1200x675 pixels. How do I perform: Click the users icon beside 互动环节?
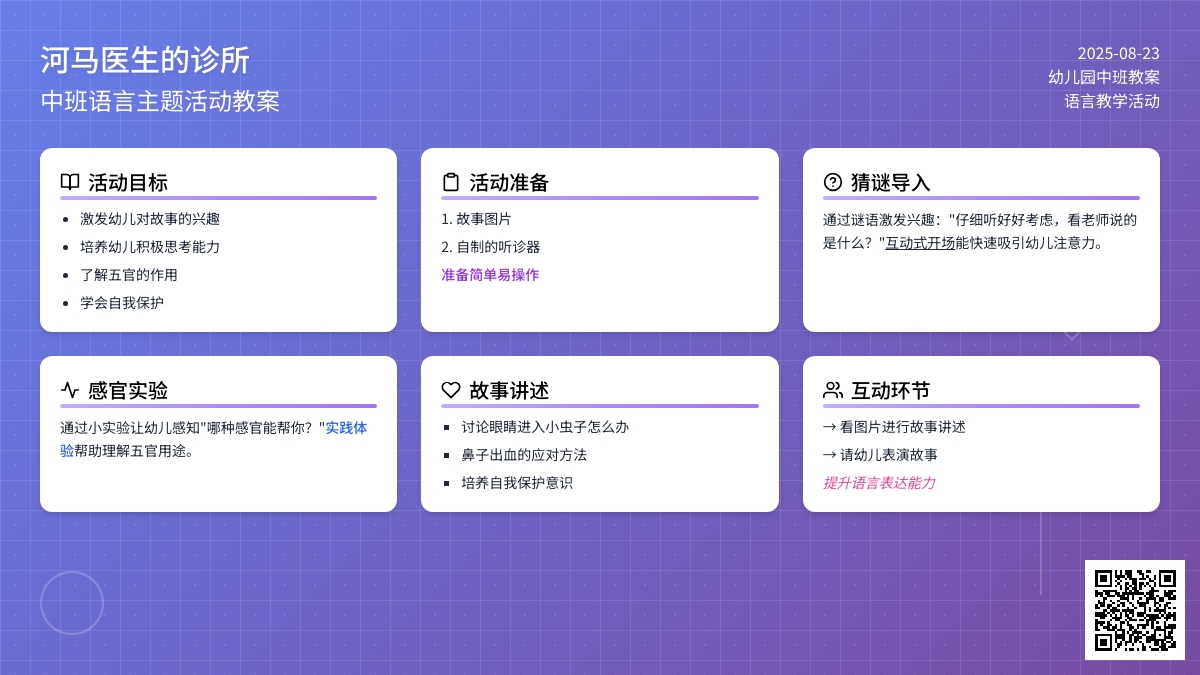coord(833,390)
